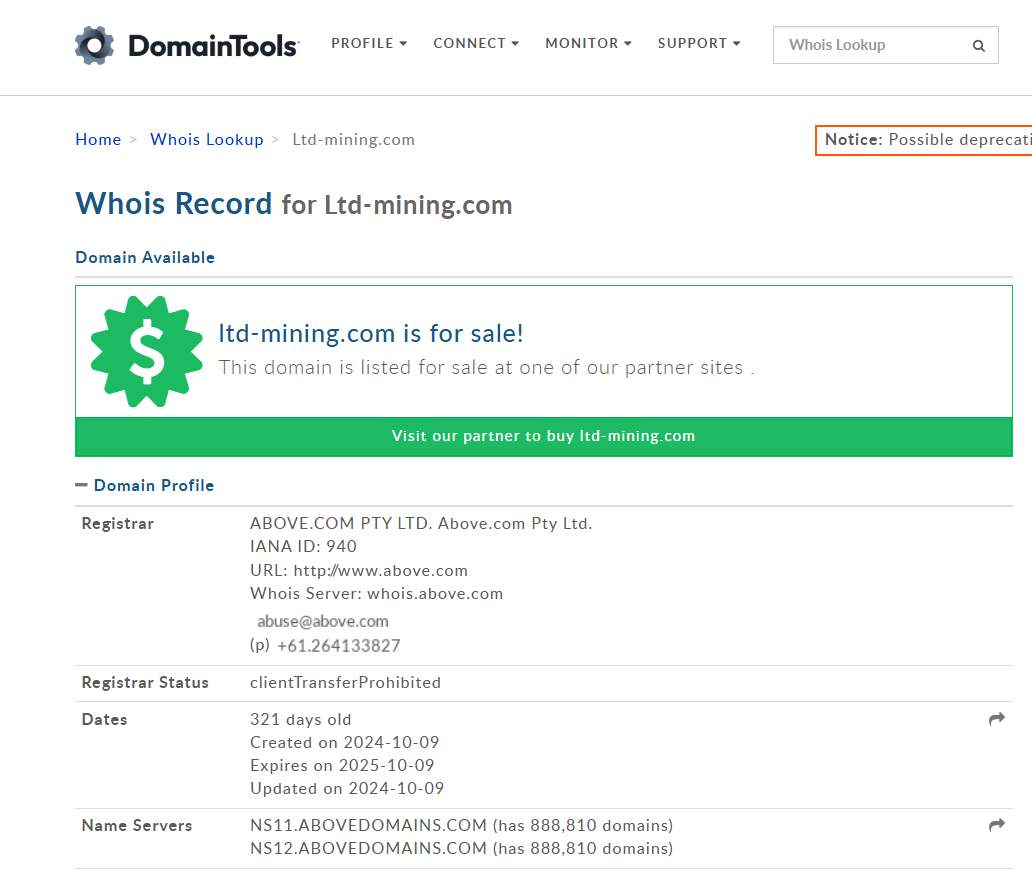Image resolution: width=1032 pixels, height=876 pixels.
Task: Collapse the Domain Profile section
Action: click(82, 485)
